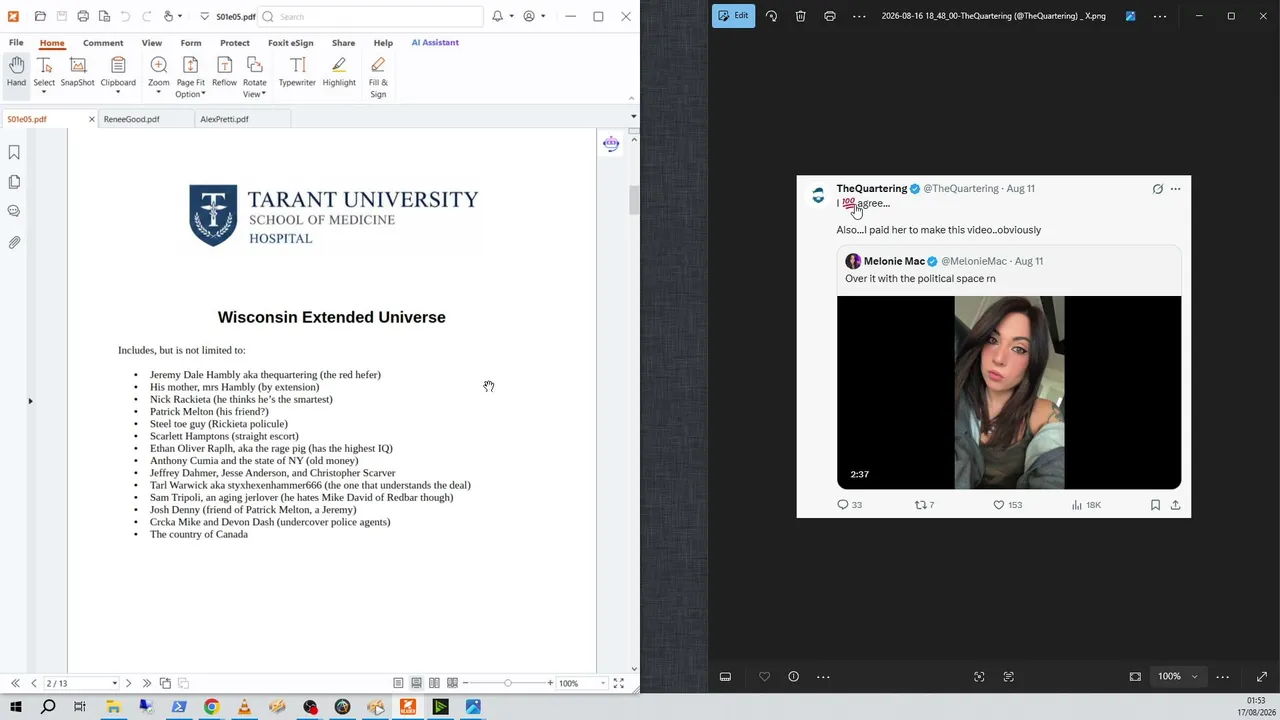Open page number 2 / 13 dropdown
The width and height of the screenshot is (1280, 720).
[x=115, y=683]
